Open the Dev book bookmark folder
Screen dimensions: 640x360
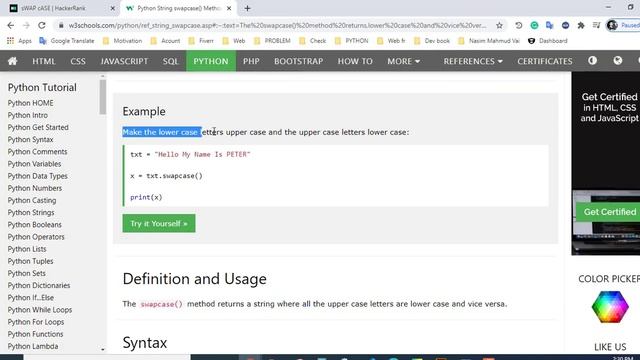(x=432, y=41)
